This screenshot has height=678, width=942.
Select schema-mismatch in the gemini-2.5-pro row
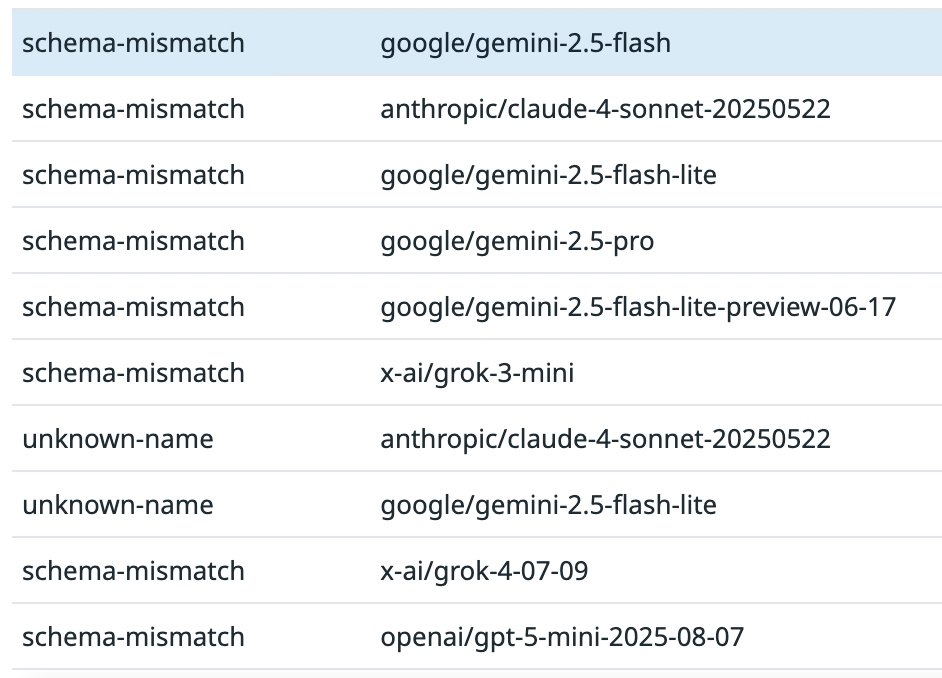(133, 240)
